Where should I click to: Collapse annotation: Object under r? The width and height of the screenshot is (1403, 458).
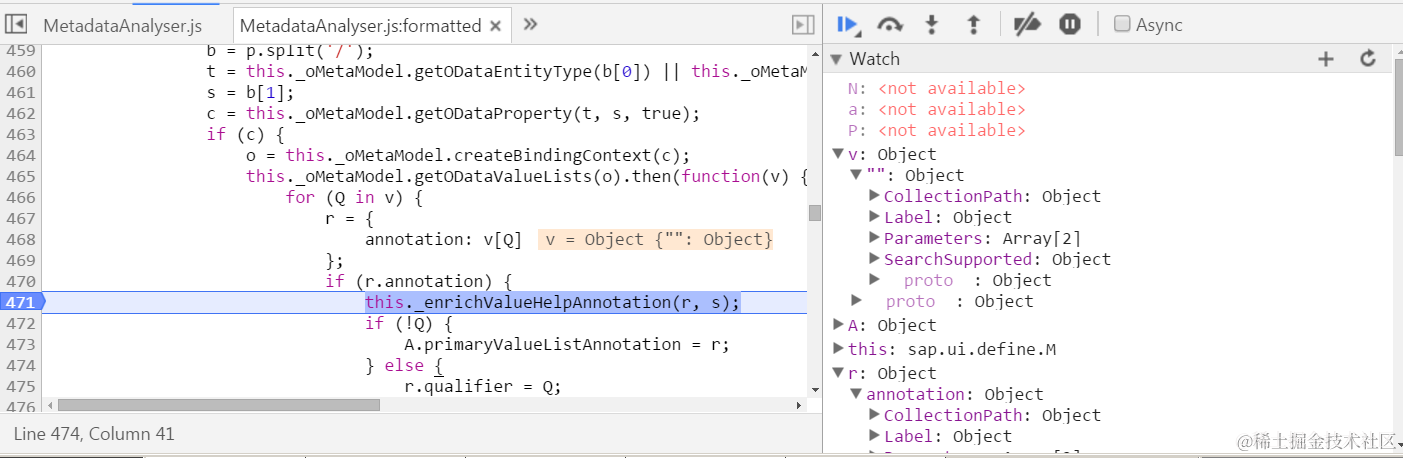(x=856, y=394)
